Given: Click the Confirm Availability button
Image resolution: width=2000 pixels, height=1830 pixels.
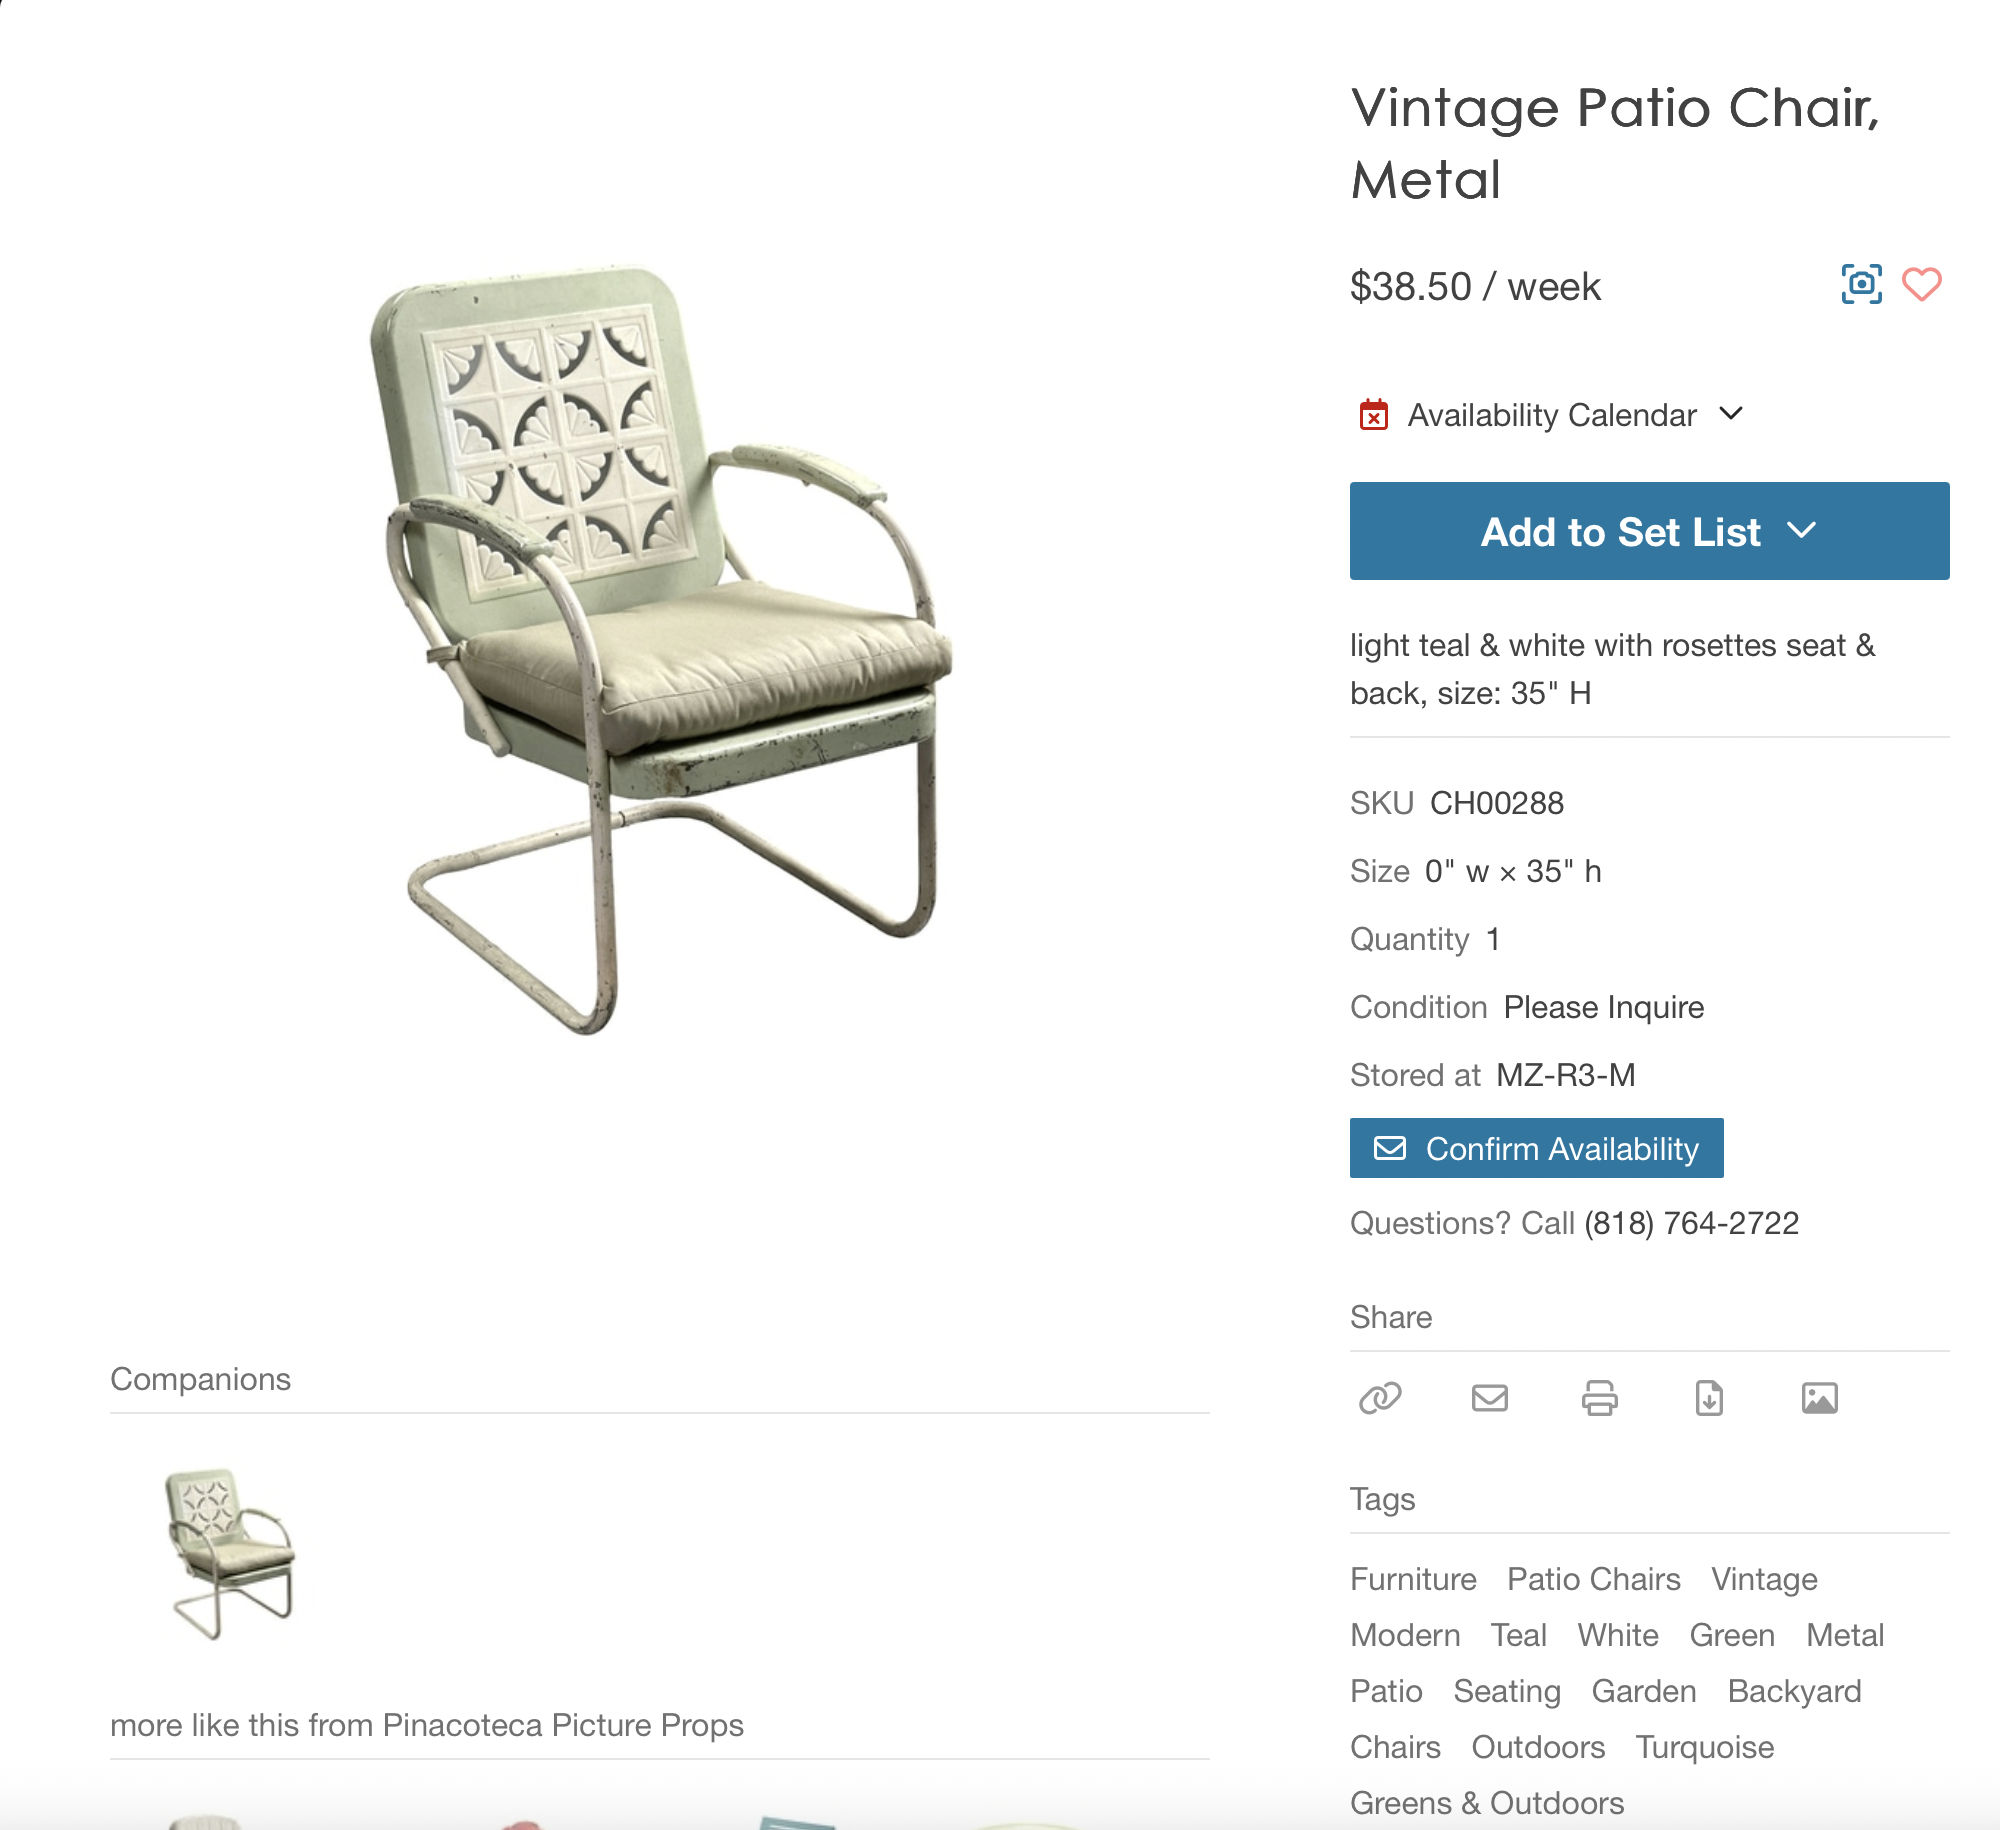Looking at the screenshot, I should (1537, 1148).
